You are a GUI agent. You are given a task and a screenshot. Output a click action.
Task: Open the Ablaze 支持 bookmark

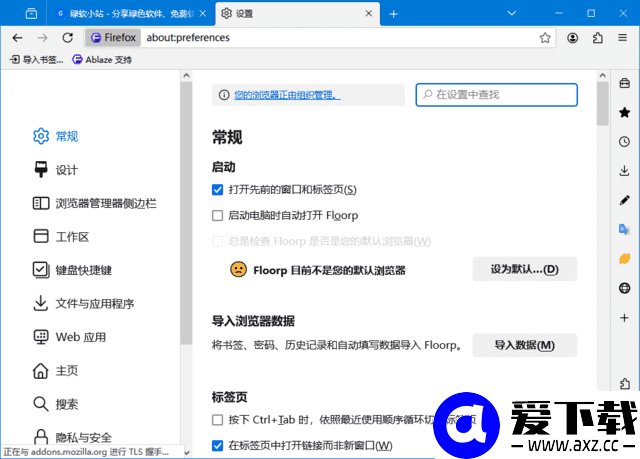tap(102, 60)
